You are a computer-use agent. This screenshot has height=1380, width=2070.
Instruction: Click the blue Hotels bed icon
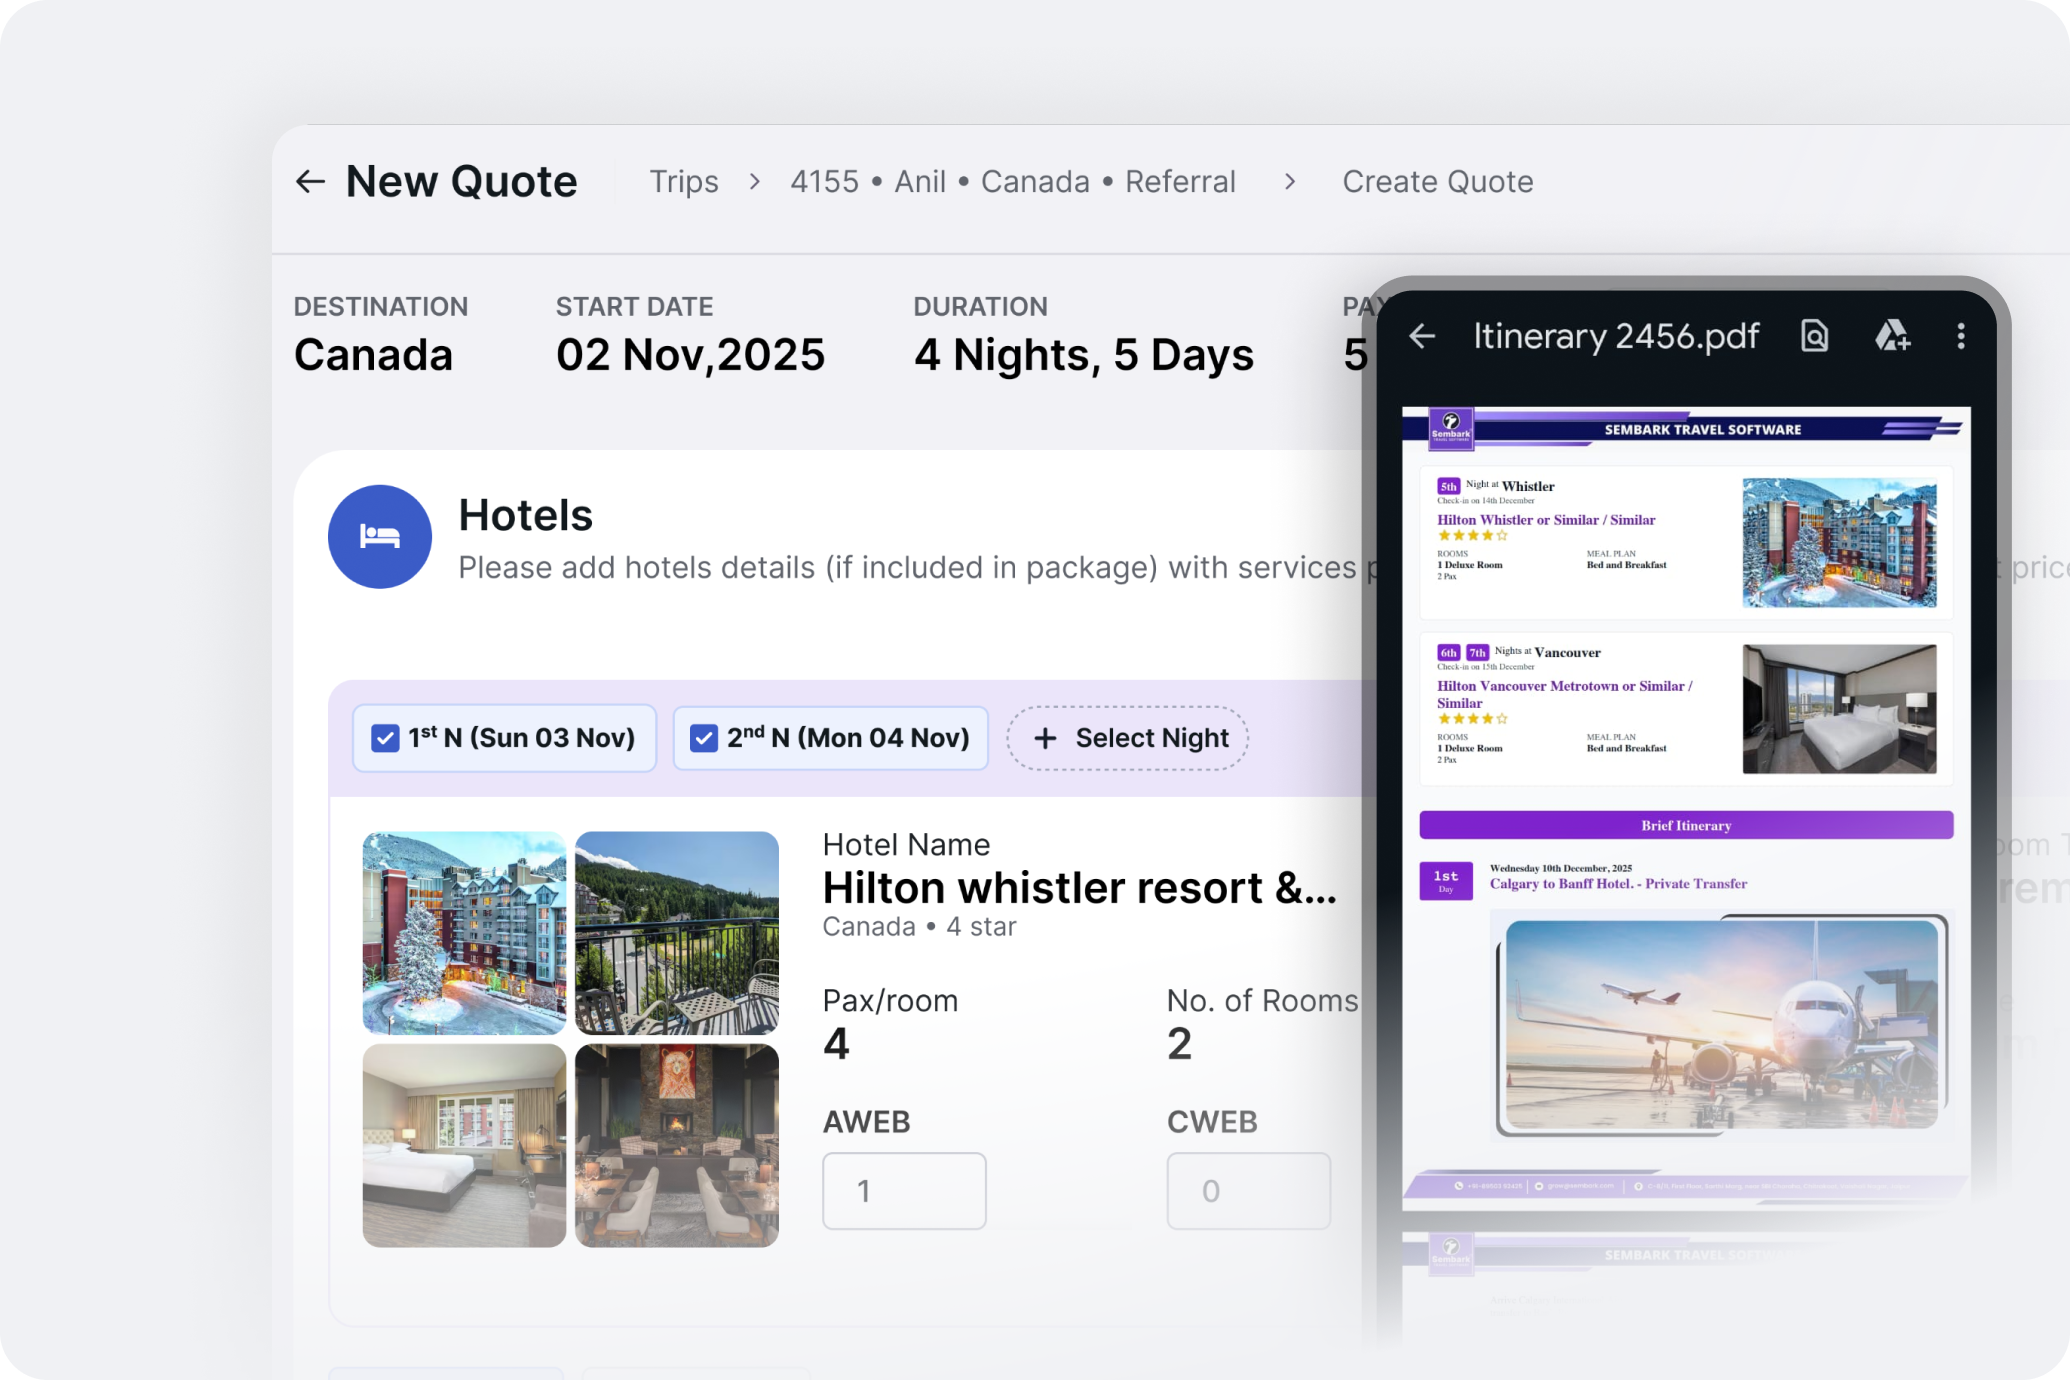[x=379, y=537]
